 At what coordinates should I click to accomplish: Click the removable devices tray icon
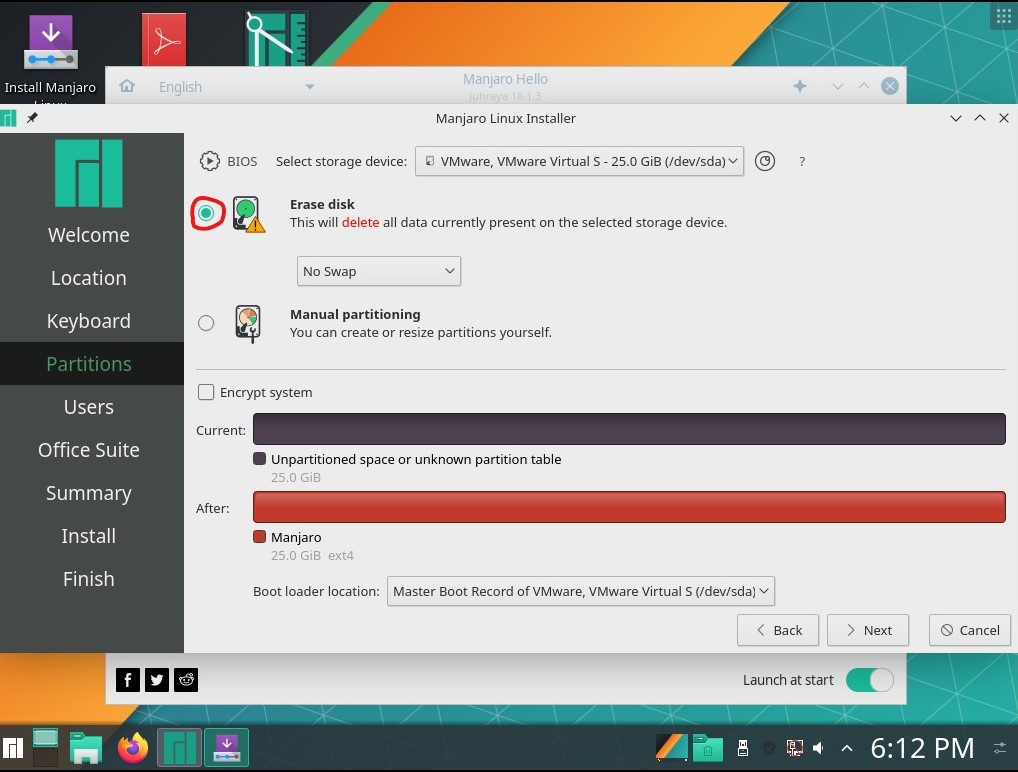point(743,749)
